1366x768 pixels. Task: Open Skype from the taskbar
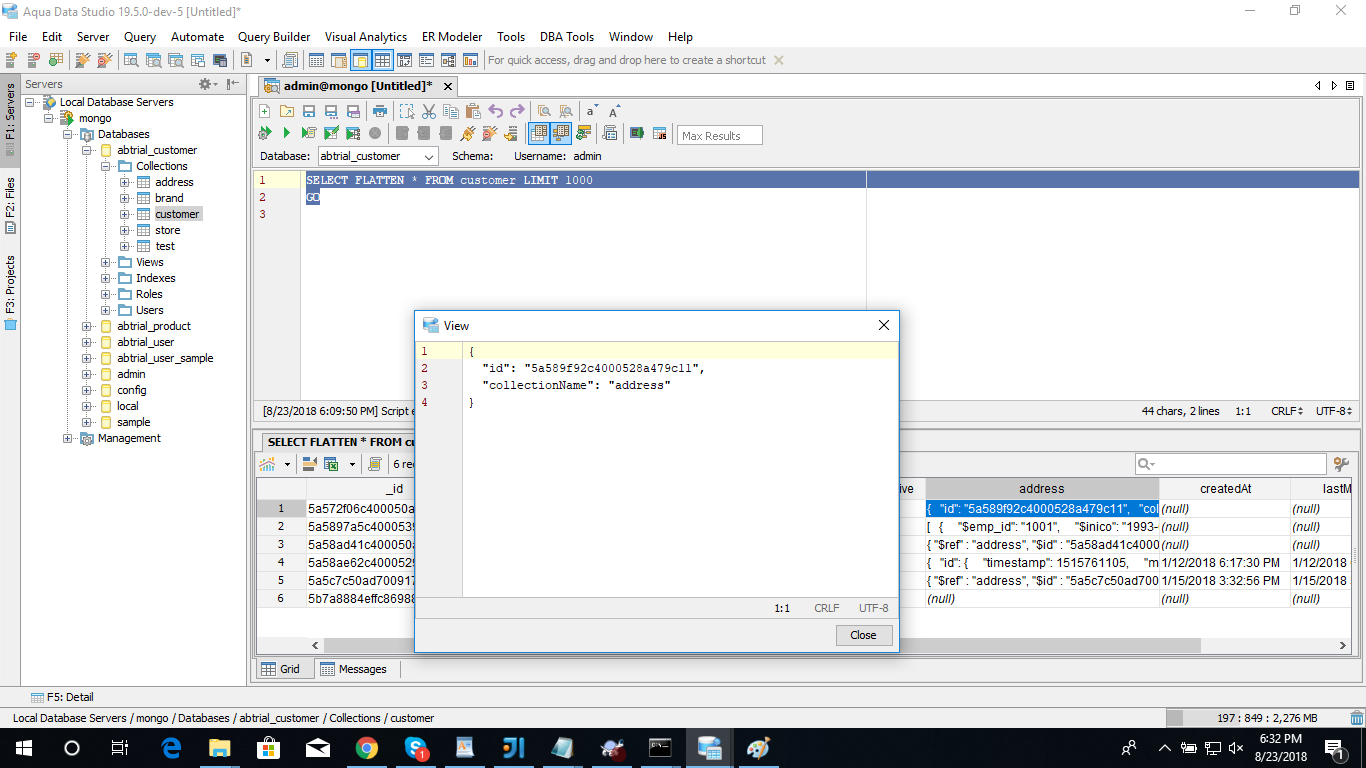click(415, 747)
